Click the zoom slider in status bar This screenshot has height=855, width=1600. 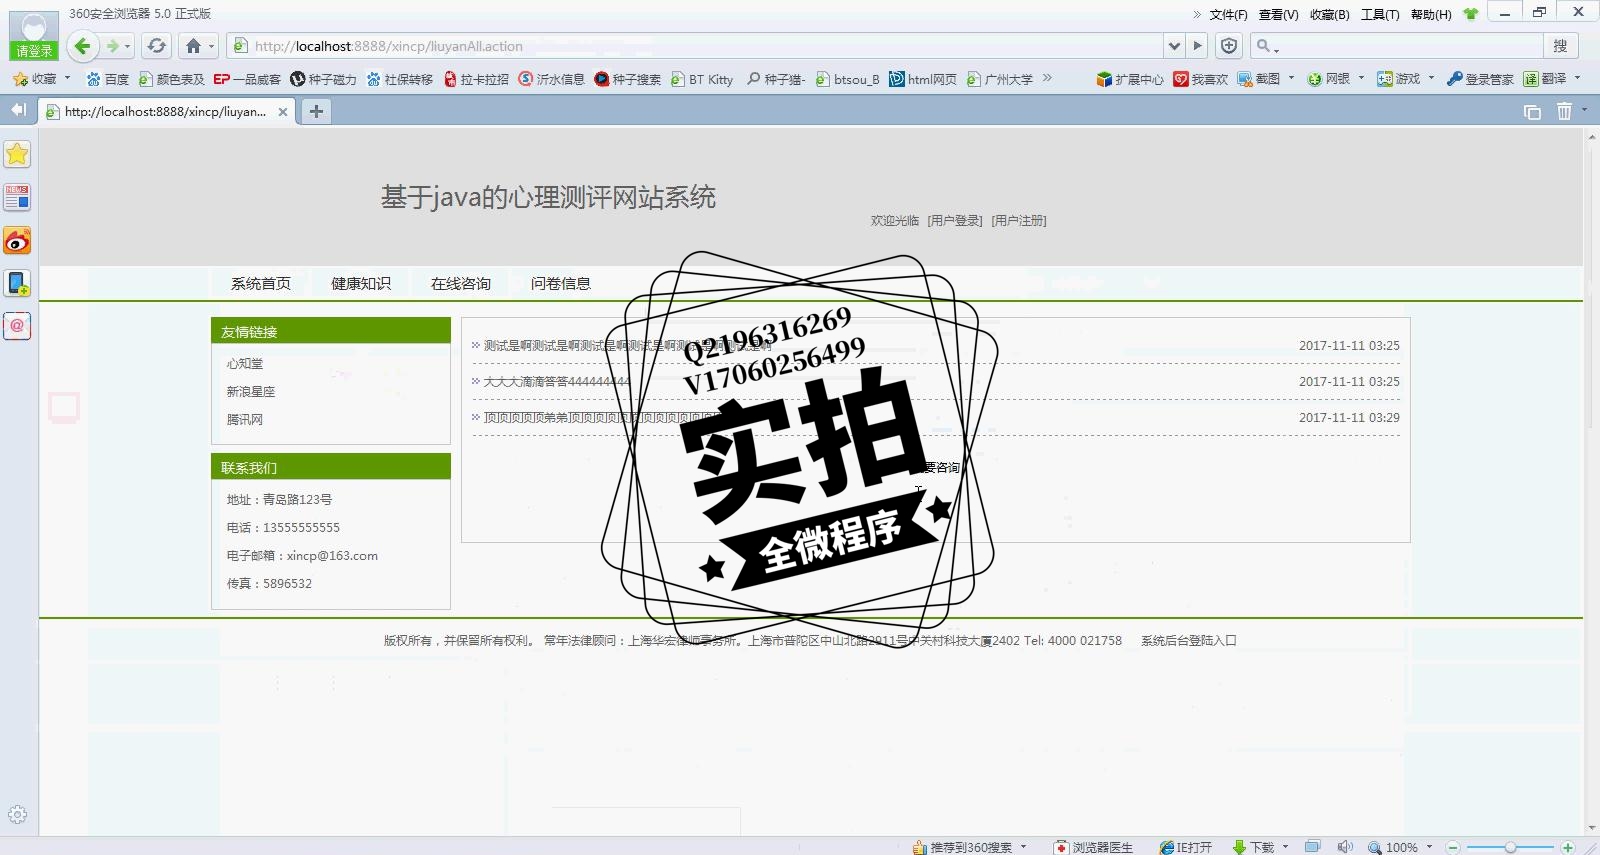pyautogui.click(x=1511, y=847)
